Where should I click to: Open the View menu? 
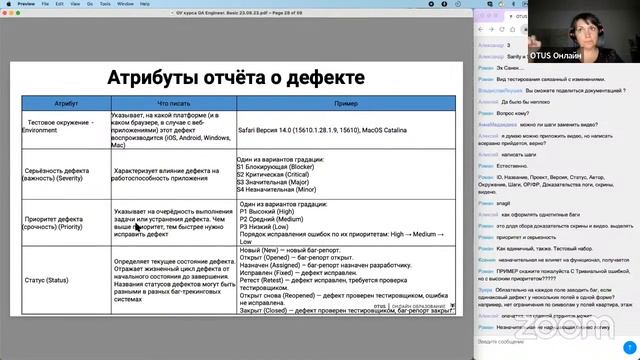coord(75,4)
